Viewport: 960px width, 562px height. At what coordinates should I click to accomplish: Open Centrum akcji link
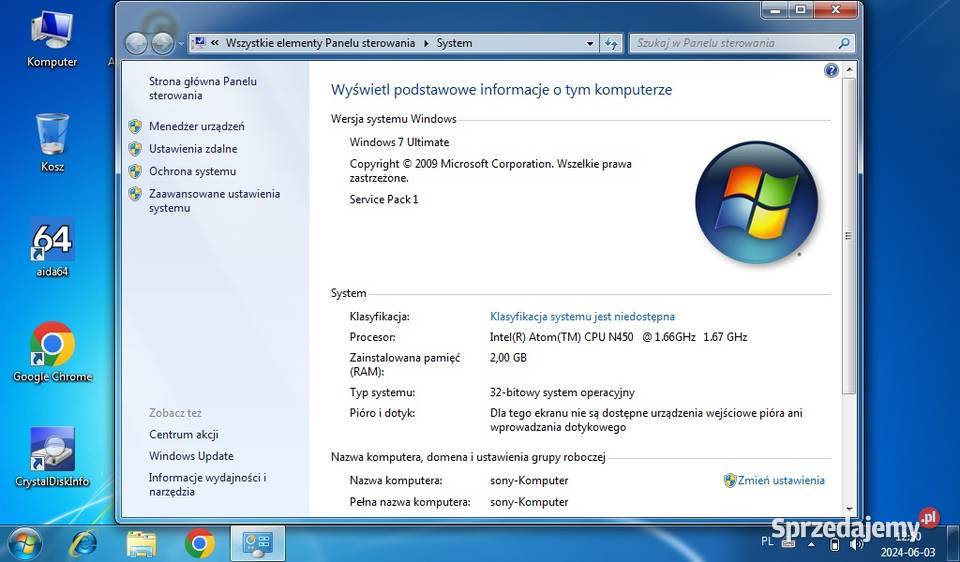point(184,435)
